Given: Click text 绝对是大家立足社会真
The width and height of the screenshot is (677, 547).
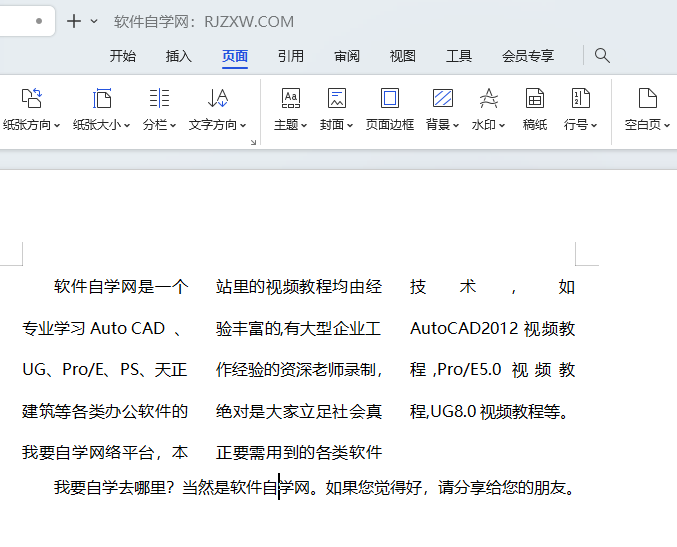Looking at the screenshot, I should click(x=299, y=411).
